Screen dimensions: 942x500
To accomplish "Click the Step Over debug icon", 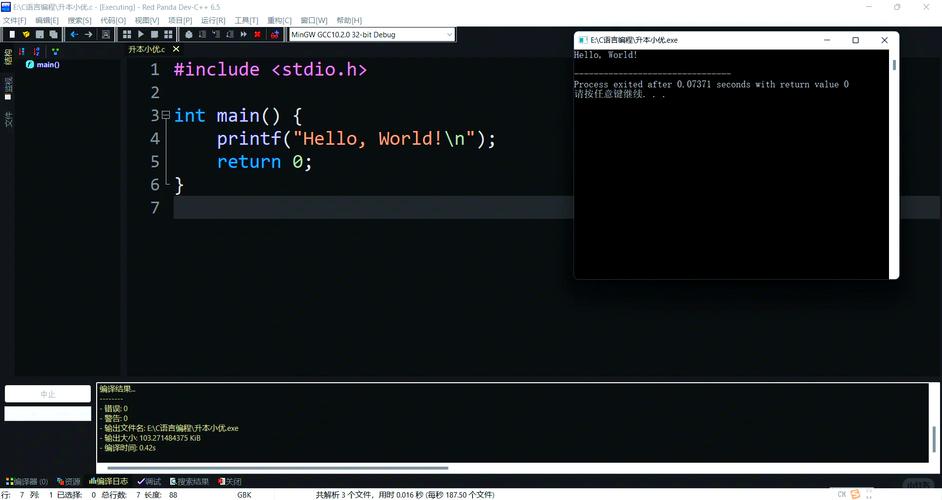I will 202,35.
